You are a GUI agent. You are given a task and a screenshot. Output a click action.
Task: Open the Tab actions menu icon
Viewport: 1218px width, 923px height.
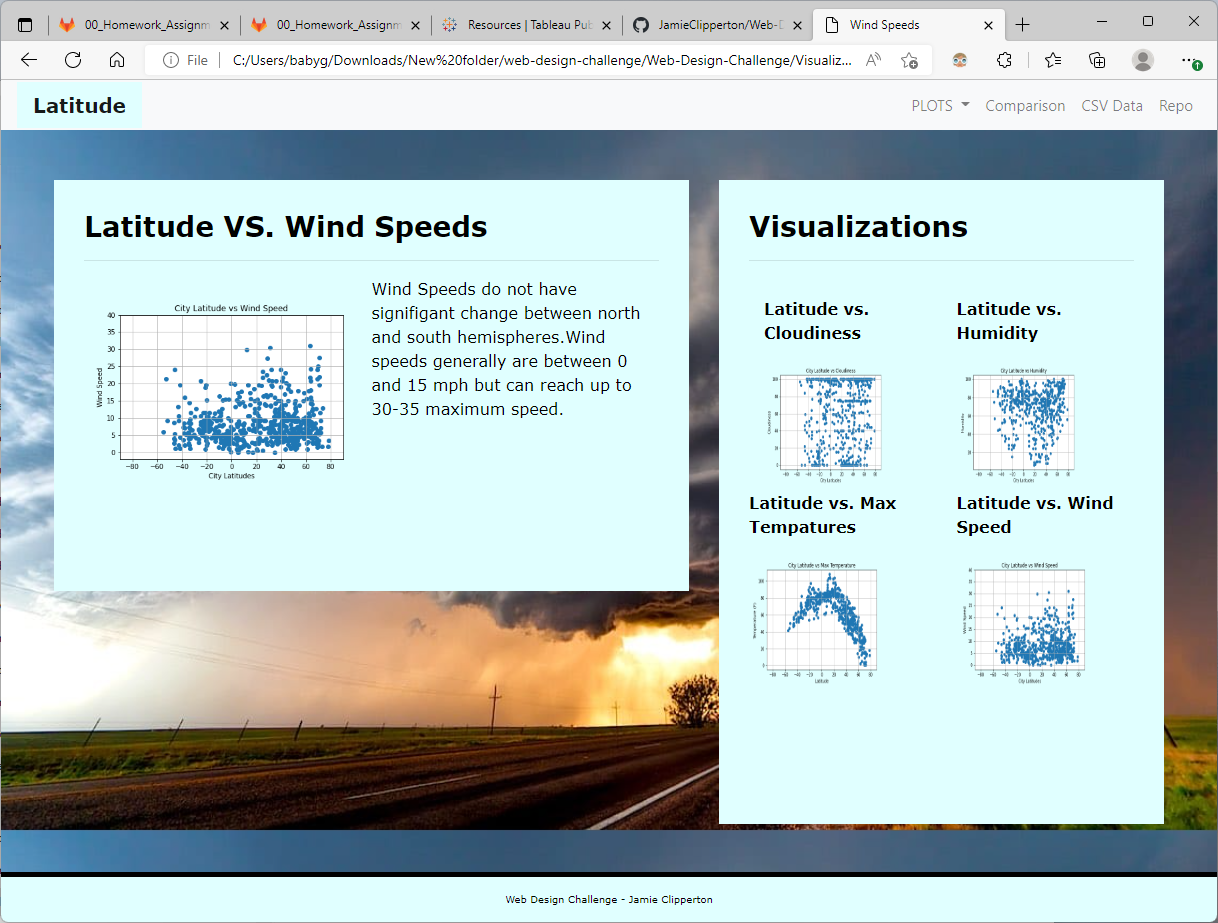(x=24, y=21)
